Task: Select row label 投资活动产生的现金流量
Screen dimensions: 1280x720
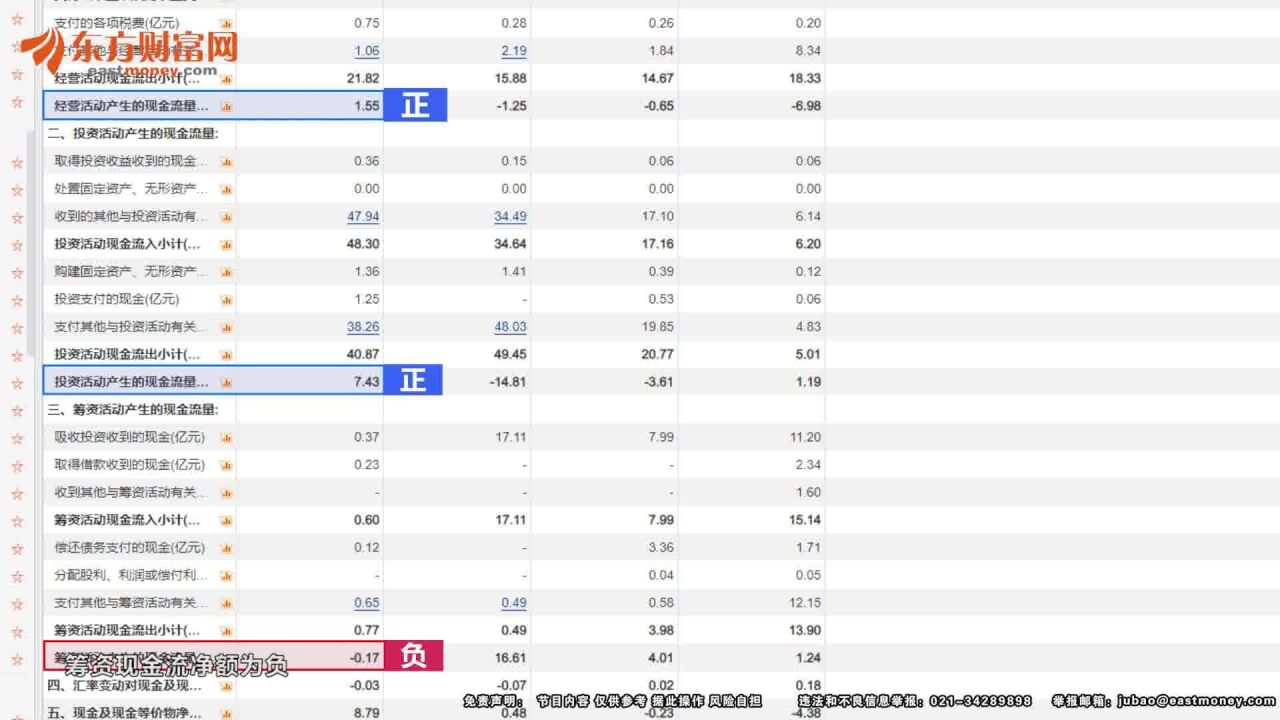Action: pos(131,382)
